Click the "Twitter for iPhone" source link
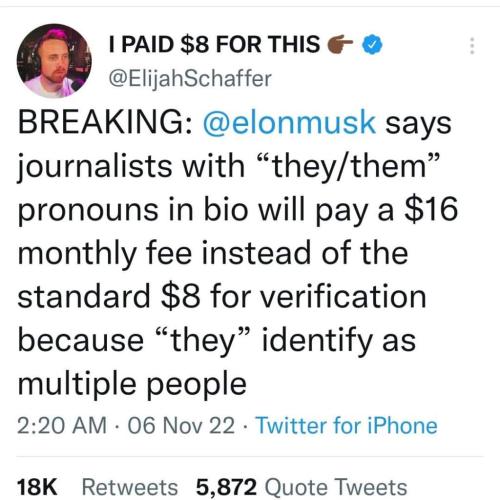 click(x=346, y=426)
